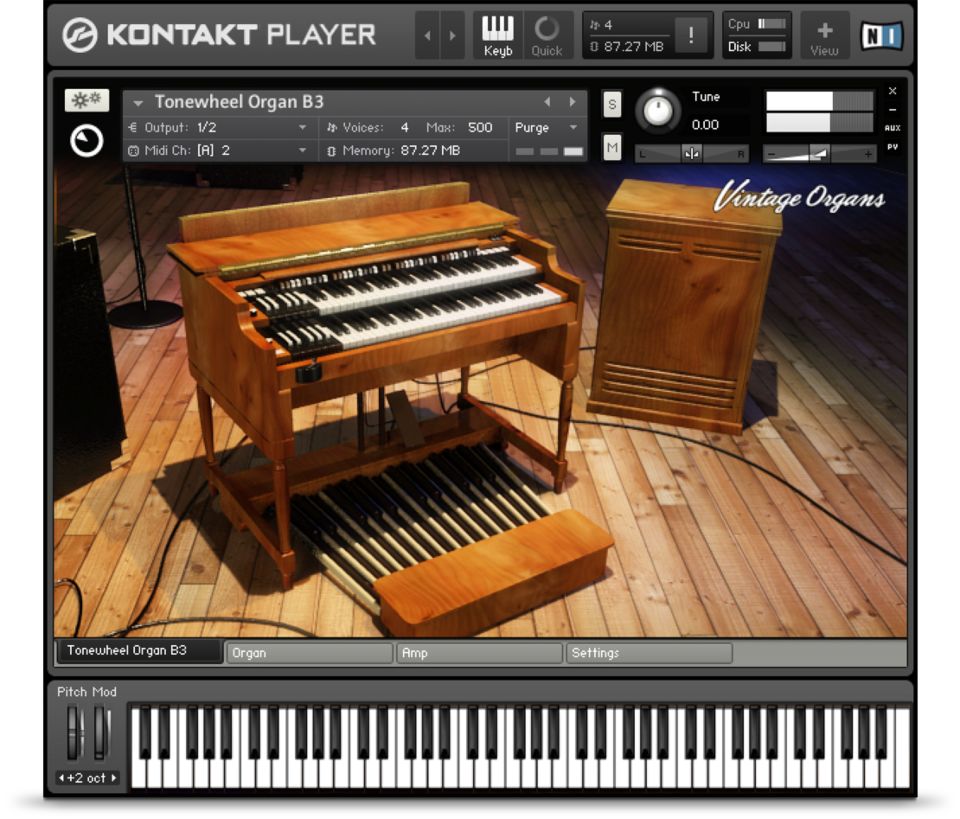Mute the Tonewheel Organ B3 instrument
This screenshot has width=960, height=819.
[x=612, y=148]
